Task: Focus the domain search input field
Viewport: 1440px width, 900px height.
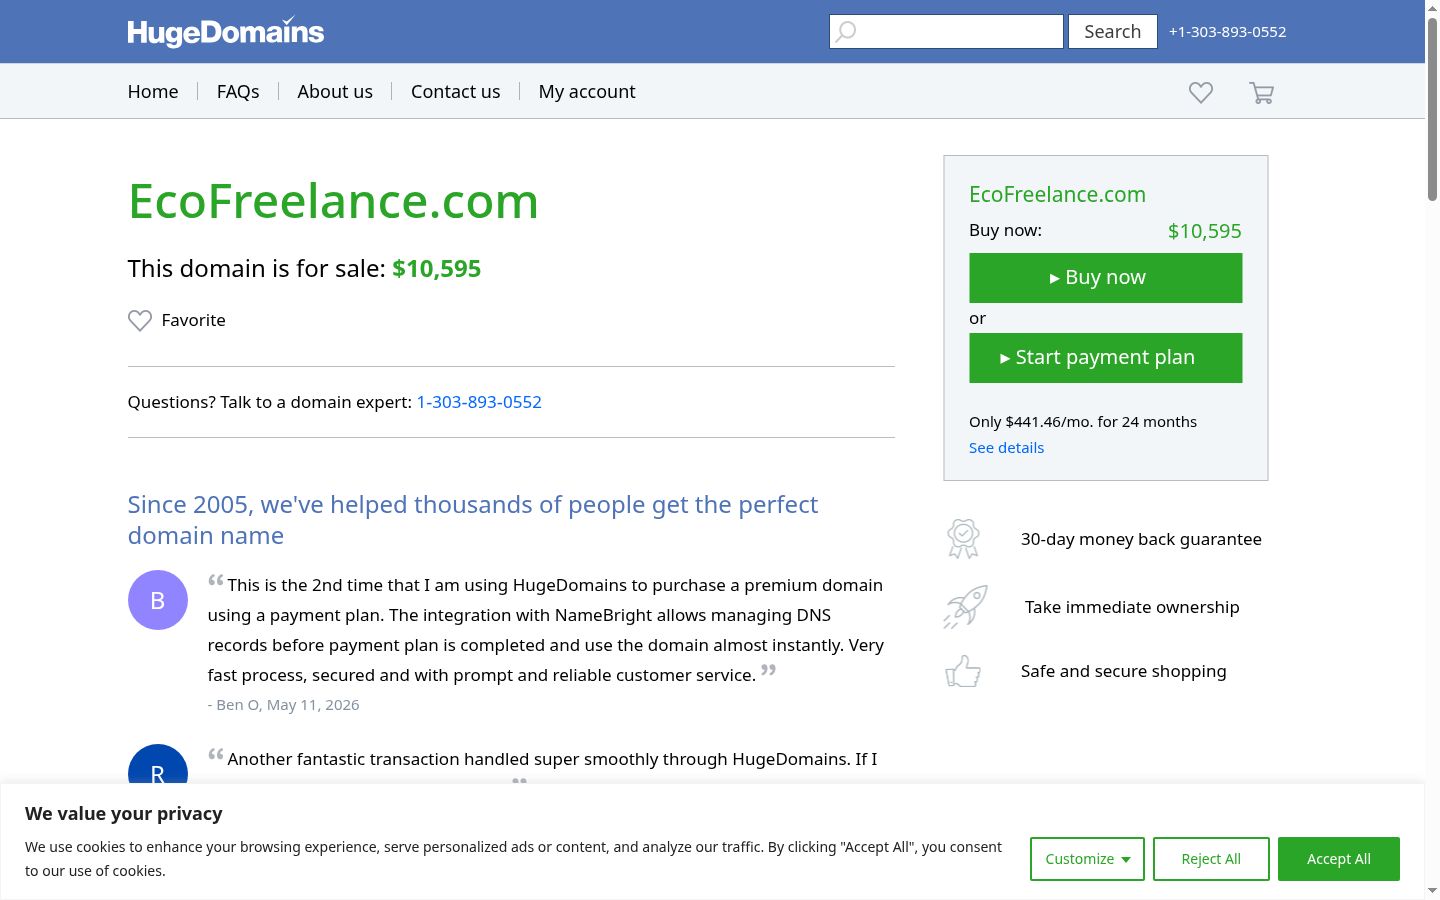Action: [x=946, y=32]
